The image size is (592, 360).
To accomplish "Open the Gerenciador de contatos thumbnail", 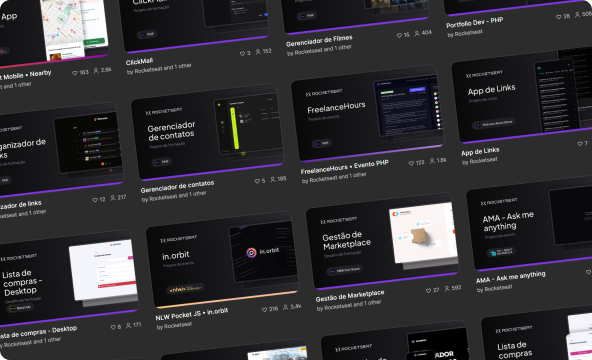I will tap(207, 131).
